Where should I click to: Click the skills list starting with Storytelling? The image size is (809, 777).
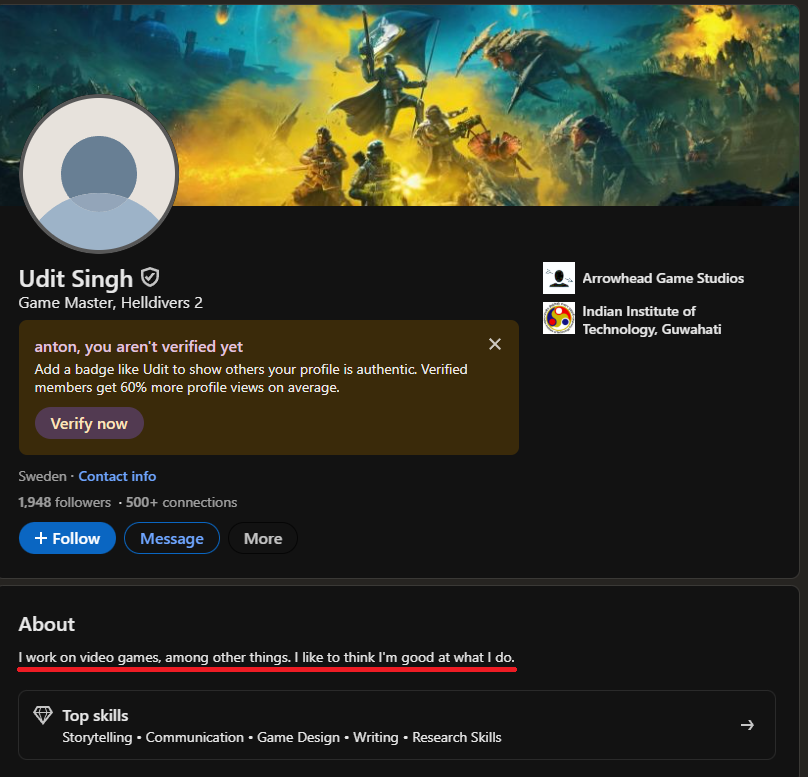coord(282,737)
